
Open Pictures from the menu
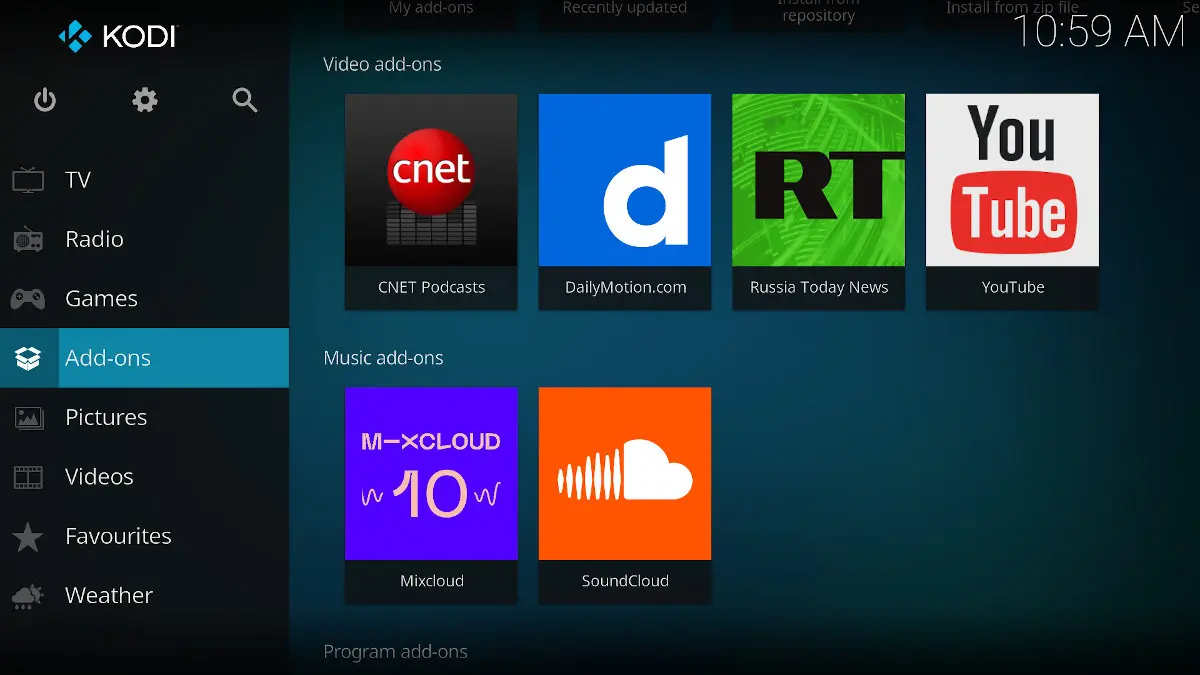coord(144,417)
